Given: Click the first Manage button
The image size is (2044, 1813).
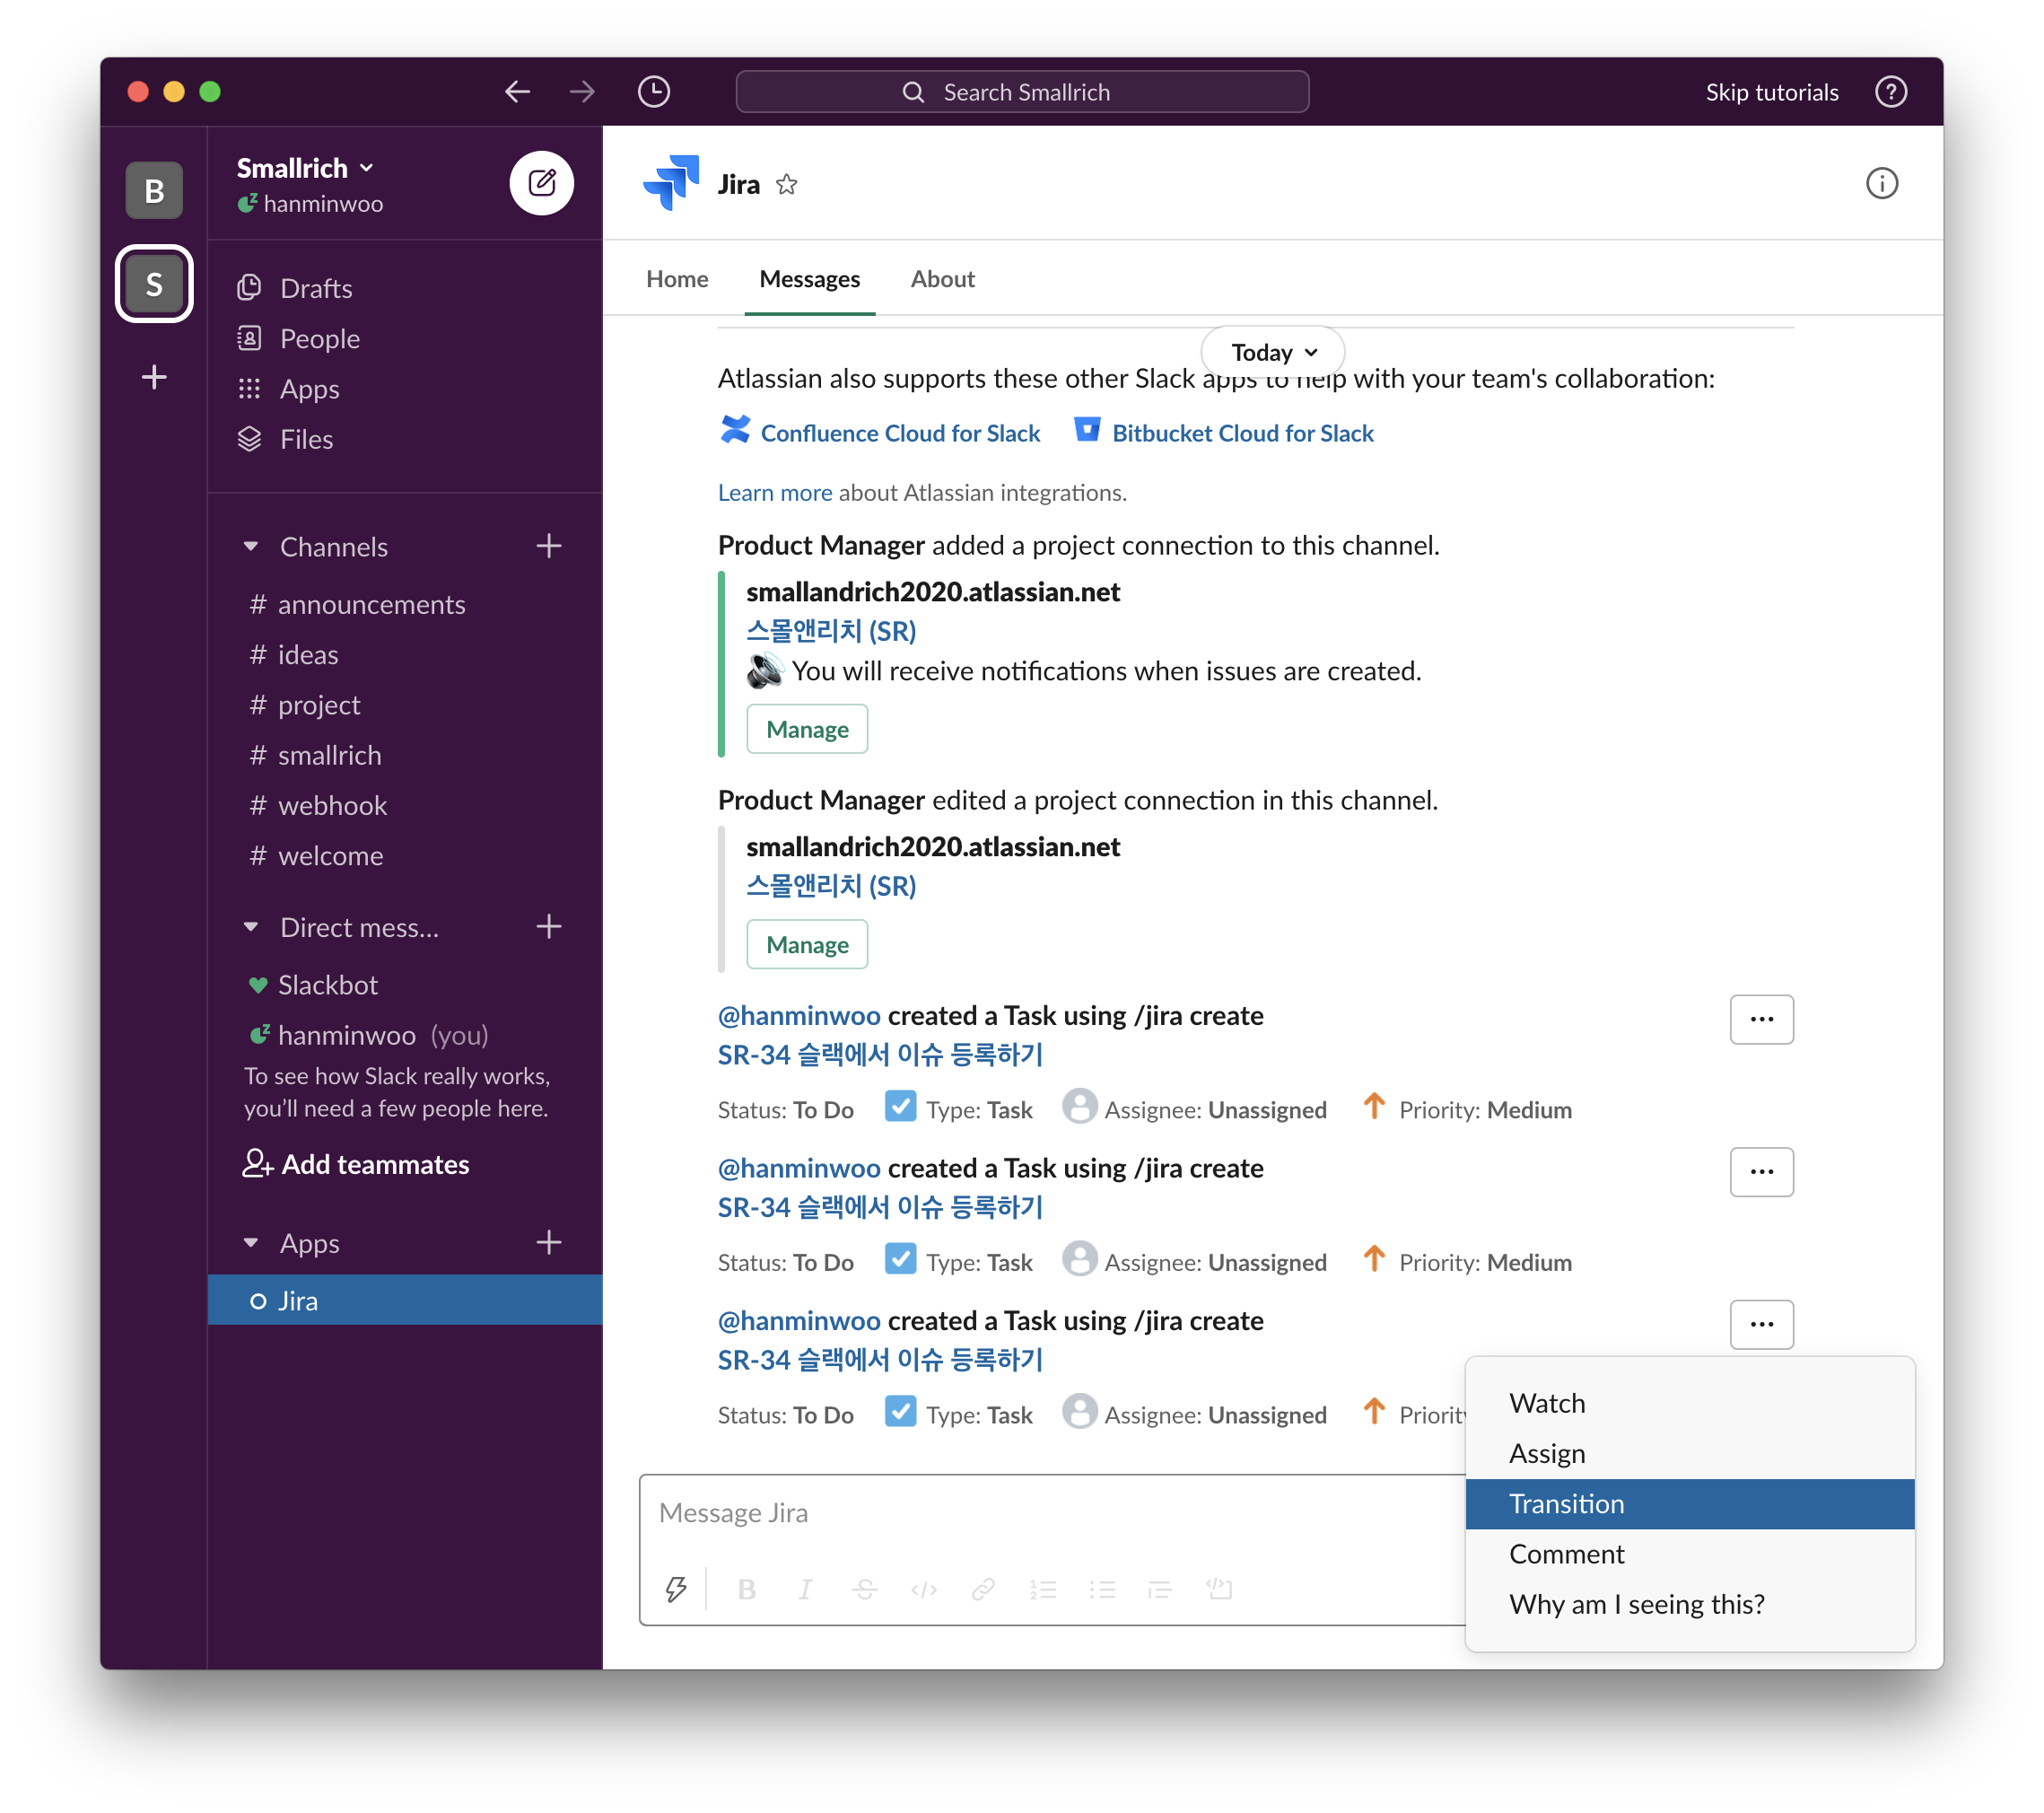Looking at the screenshot, I should point(806,729).
